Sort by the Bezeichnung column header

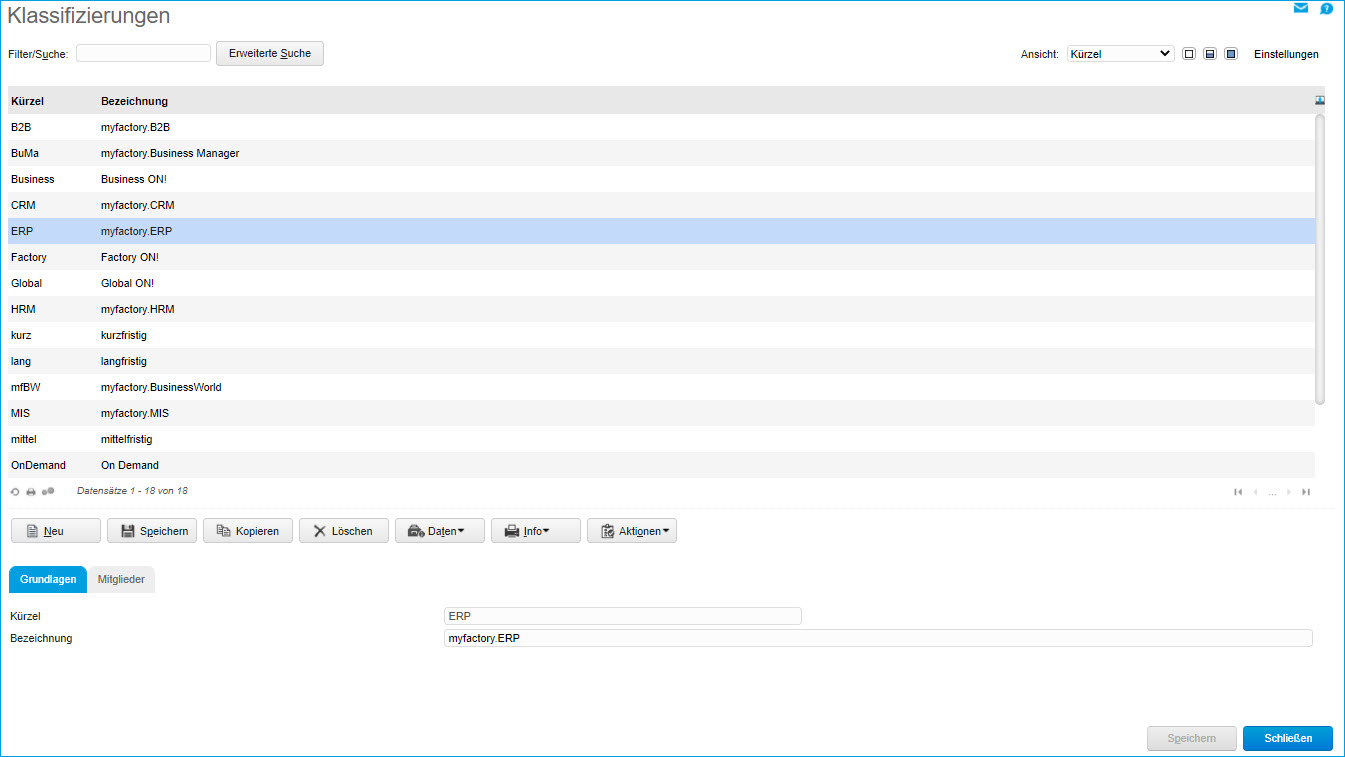point(134,101)
